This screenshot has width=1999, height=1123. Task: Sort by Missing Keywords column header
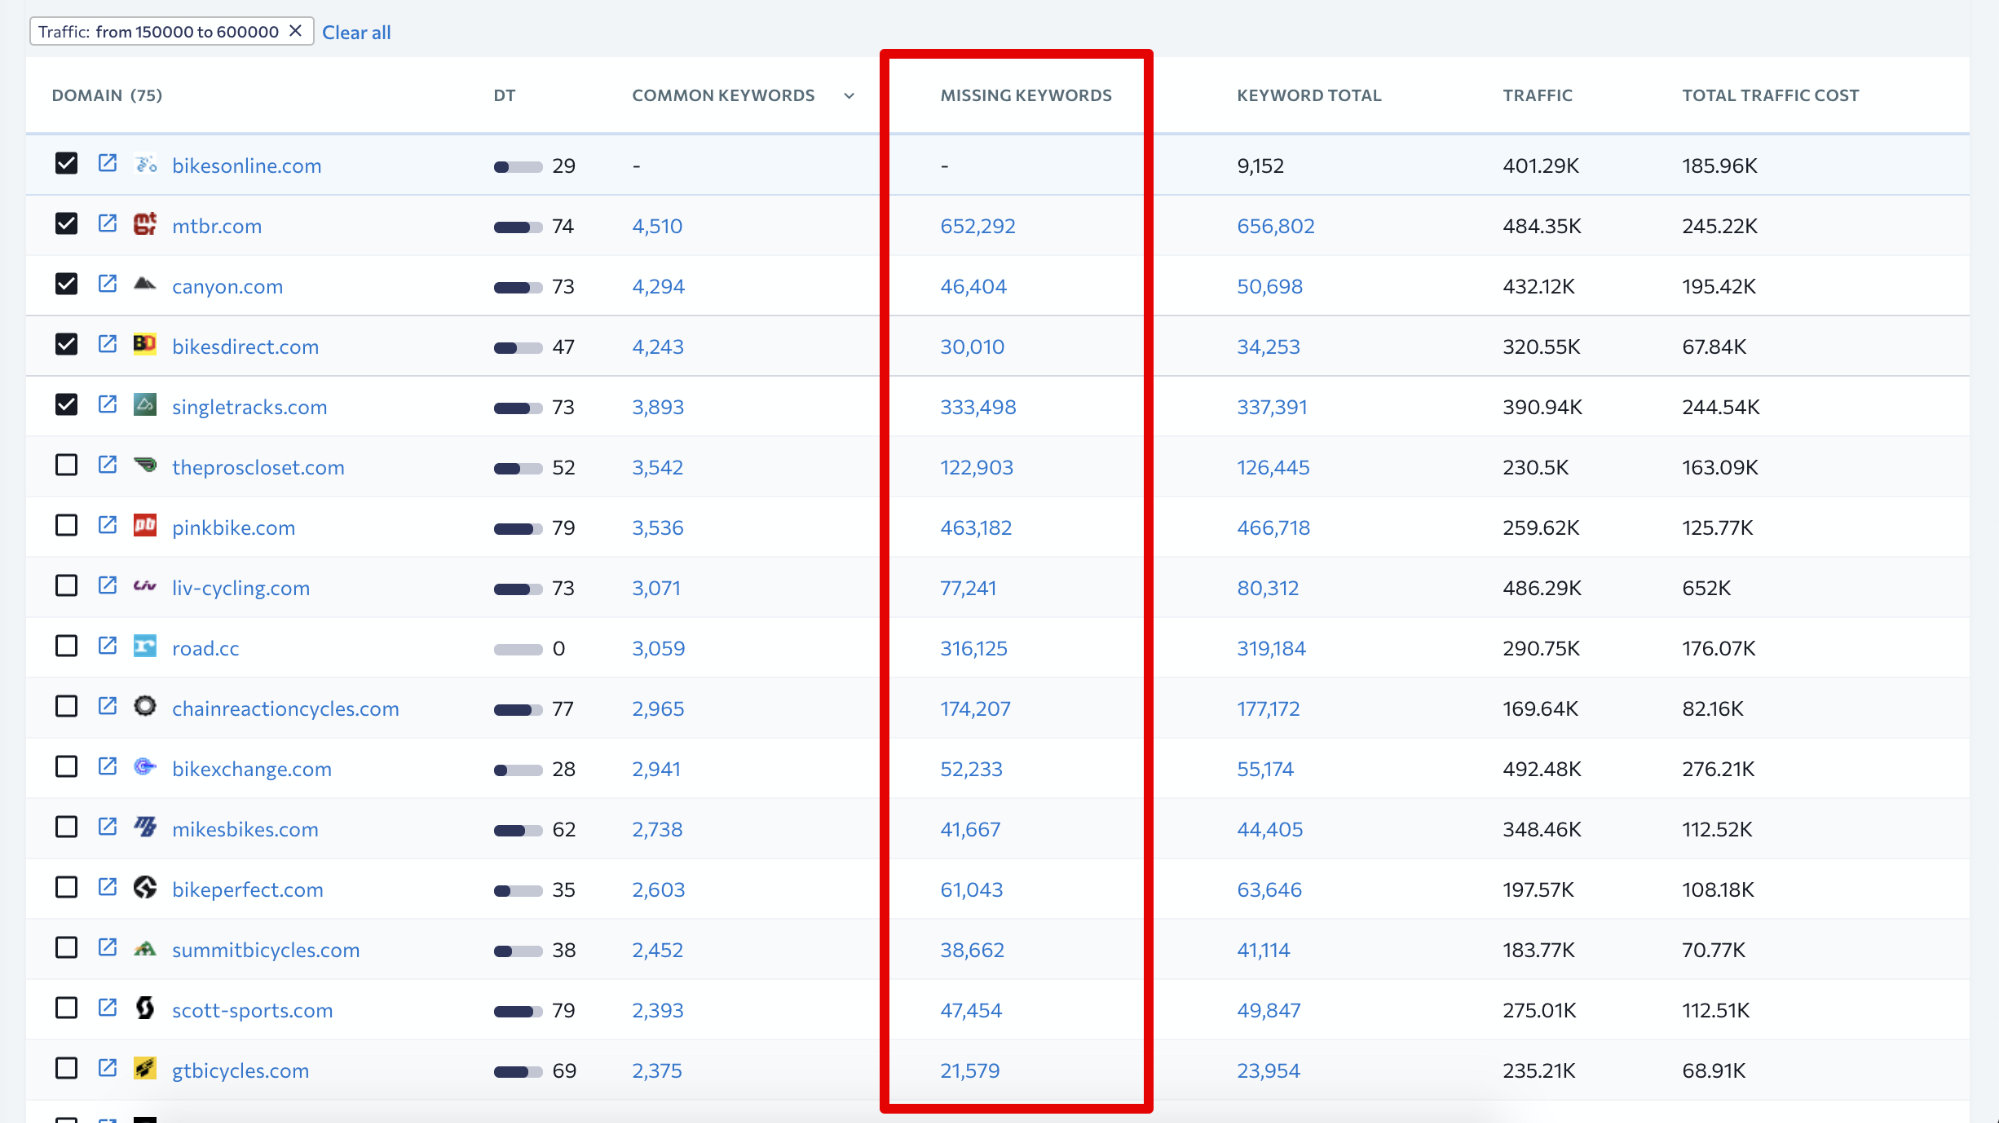(x=1025, y=95)
